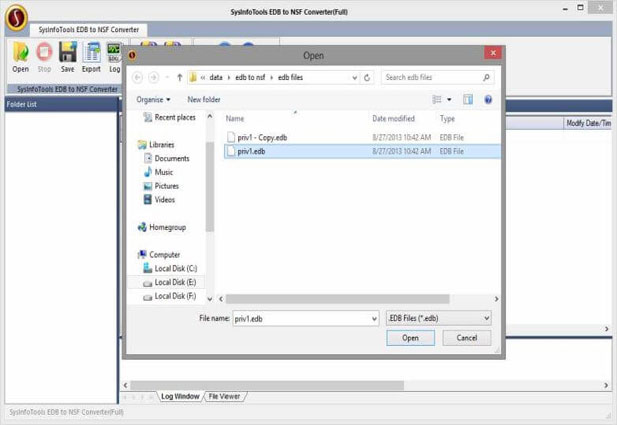Click main window bottom horizontal scrollbar
Image resolution: width=617 pixels, height=425 pixels.
click(267, 385)
